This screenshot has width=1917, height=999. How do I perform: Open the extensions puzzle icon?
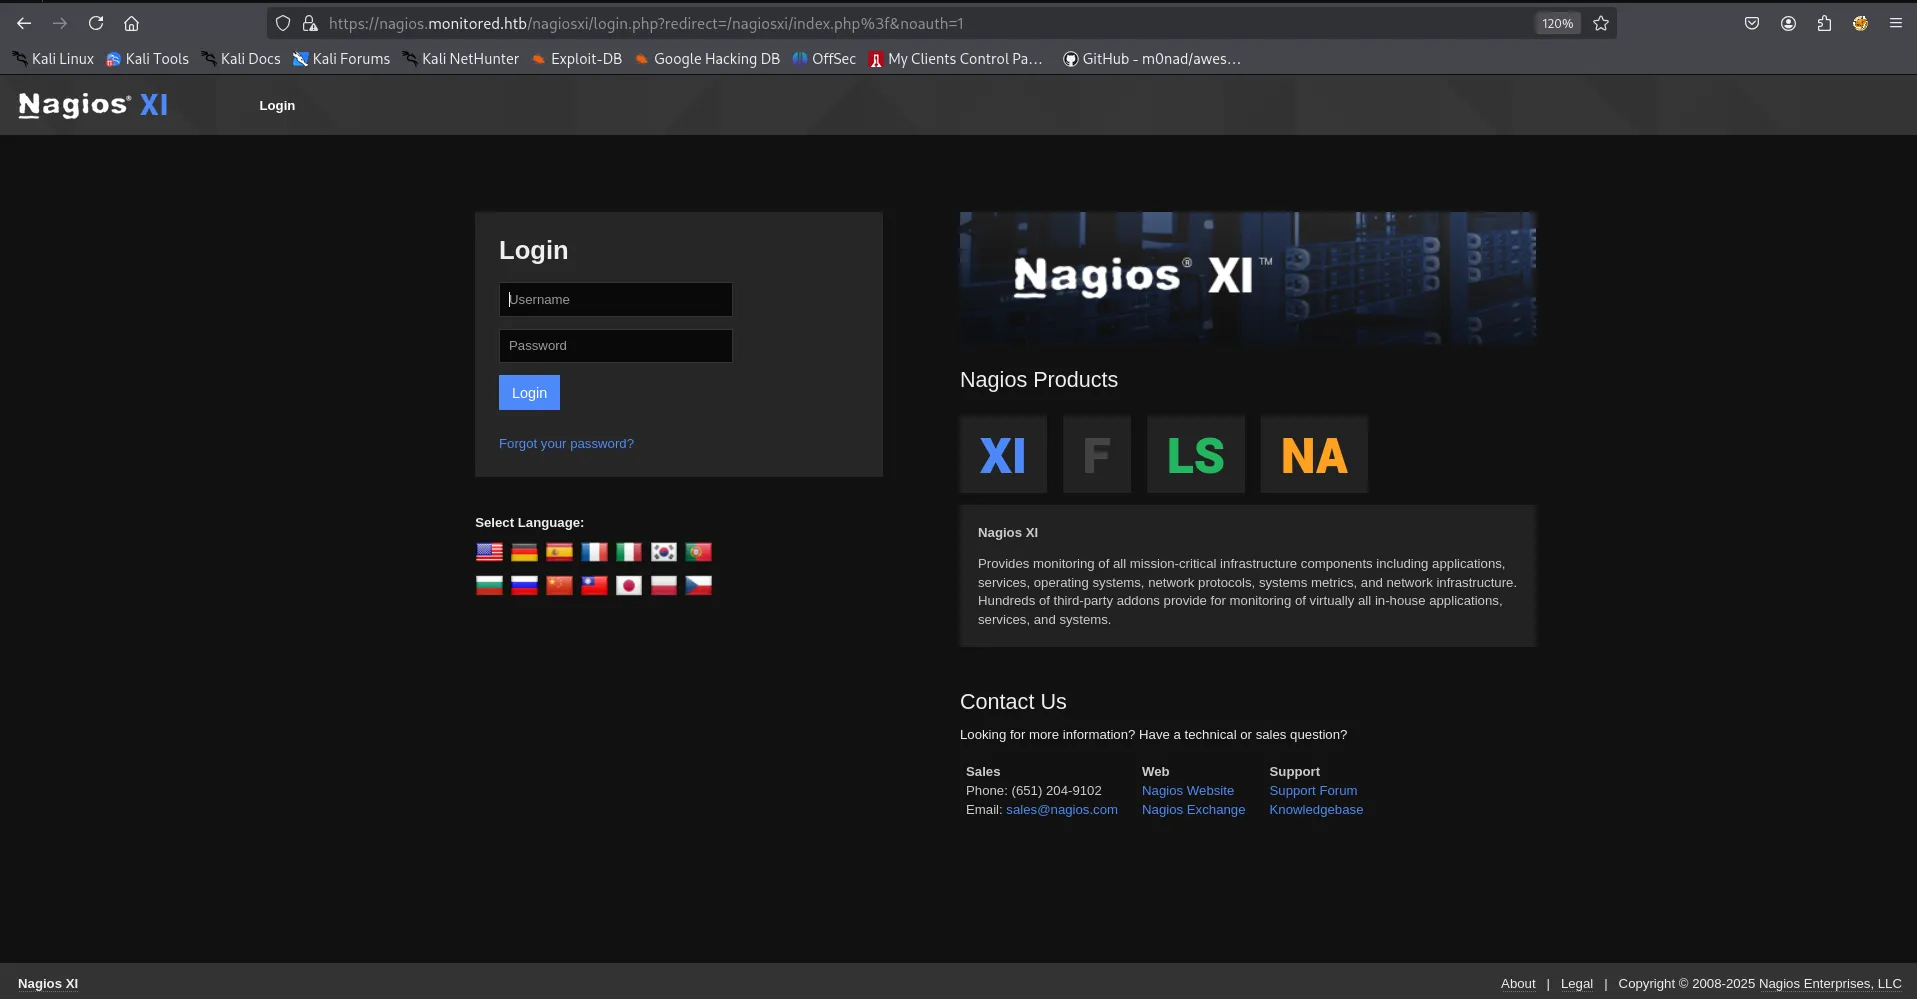(x=1825, y=23)
